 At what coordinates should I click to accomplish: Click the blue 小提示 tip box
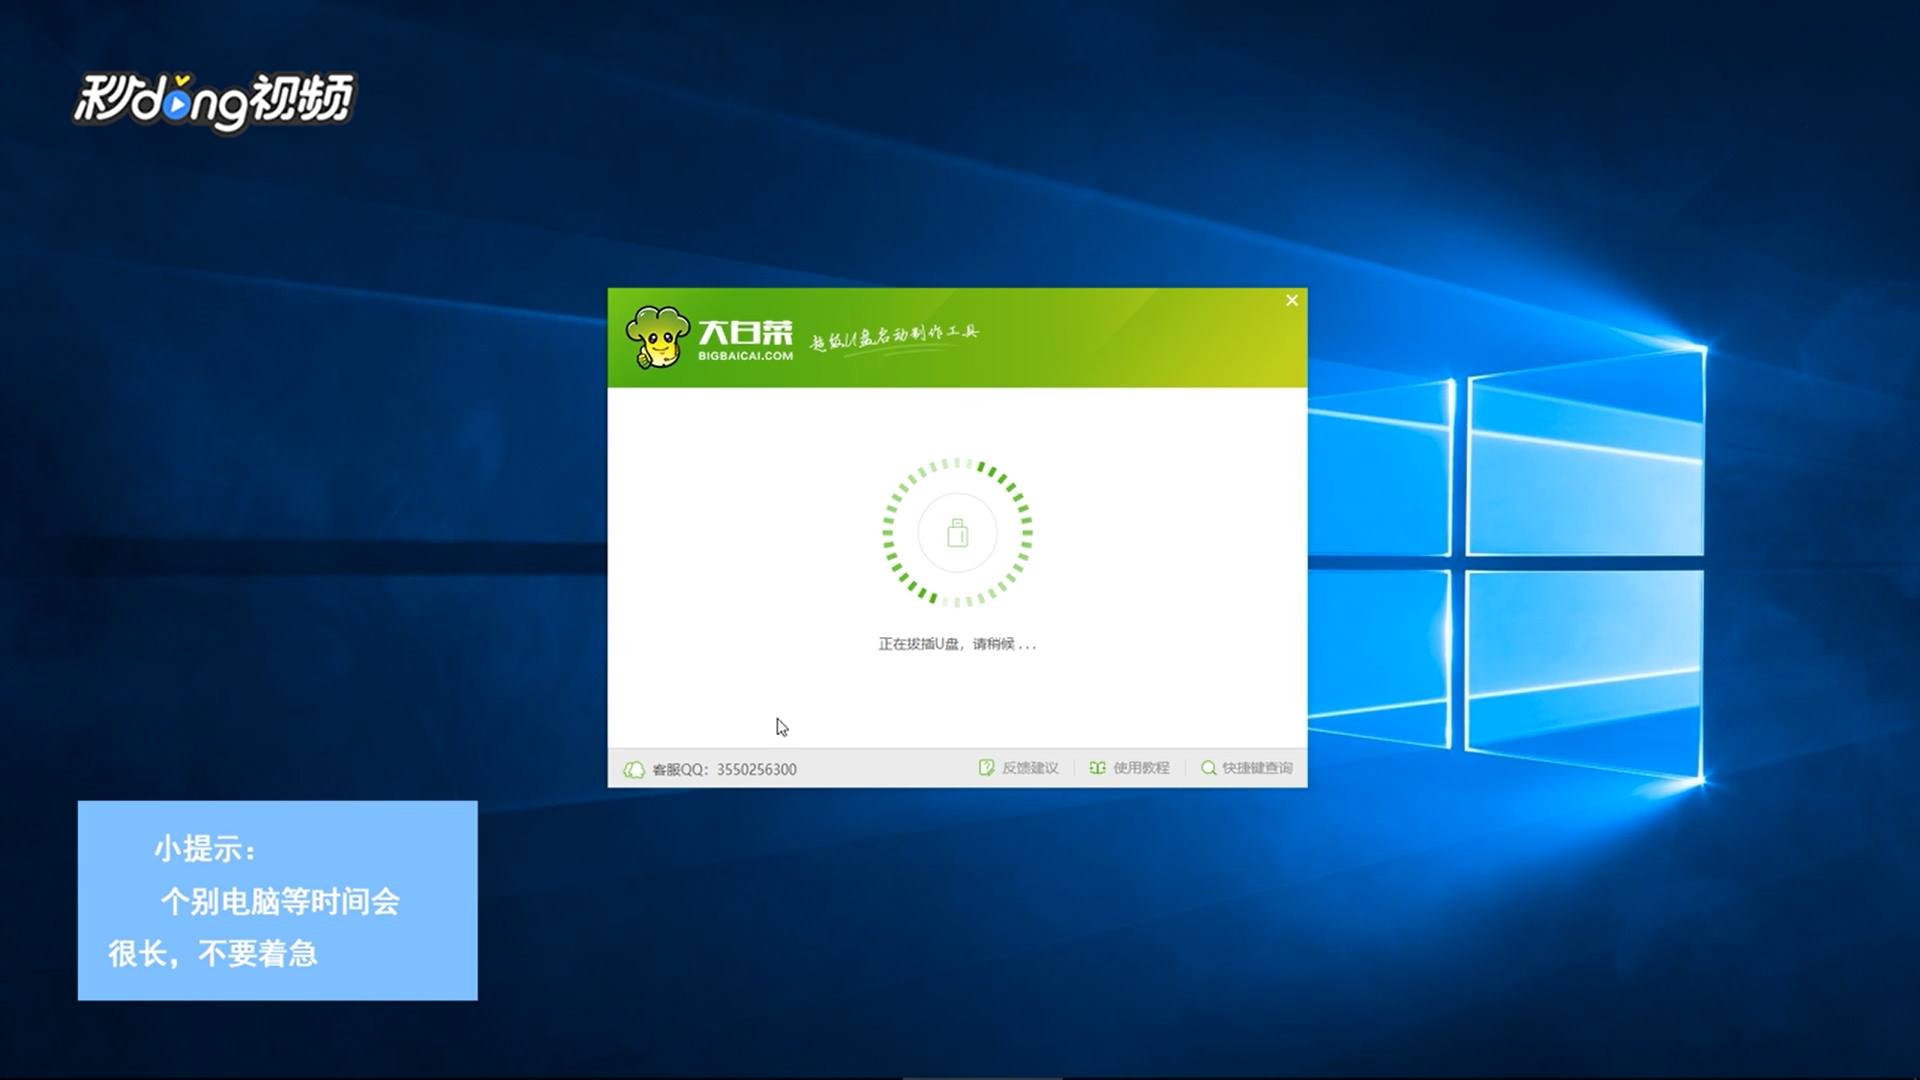coord(277,900)
